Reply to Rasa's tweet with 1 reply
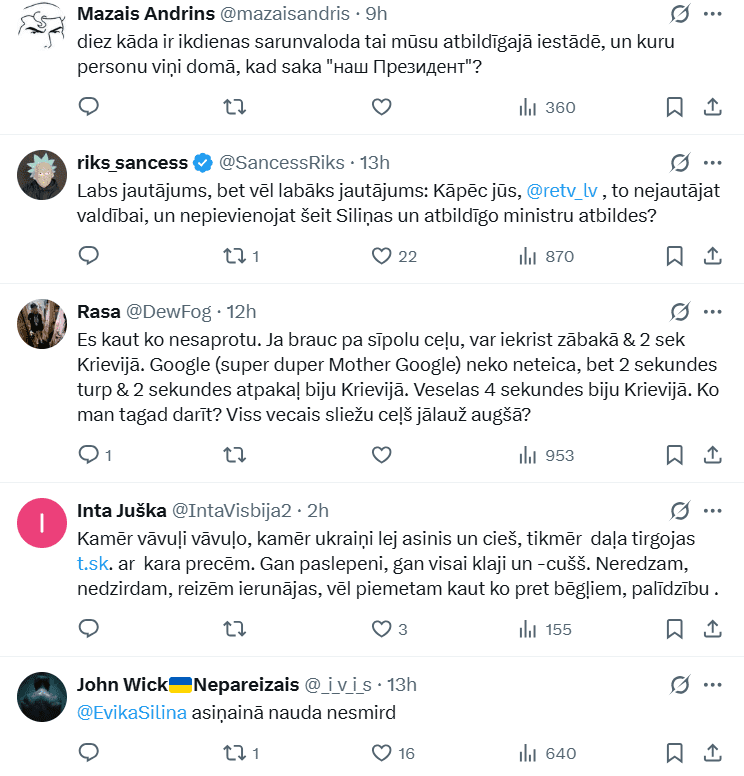The width and height of the screenshot is (744, 776). coord(89,455)
